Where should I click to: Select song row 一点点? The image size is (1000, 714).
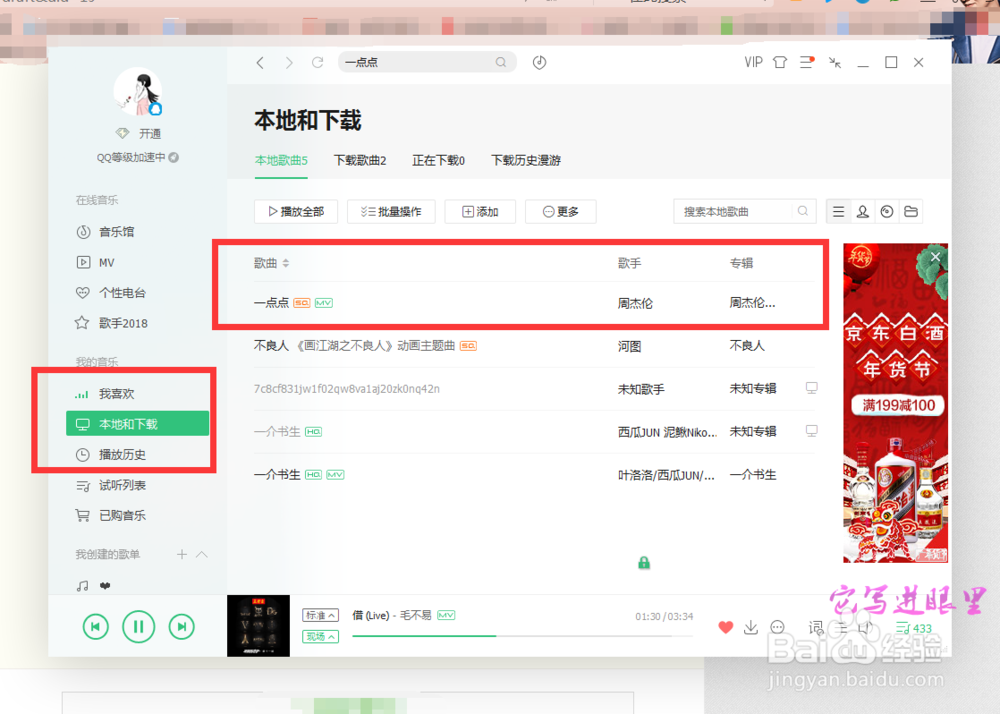(x=534, y=303)
